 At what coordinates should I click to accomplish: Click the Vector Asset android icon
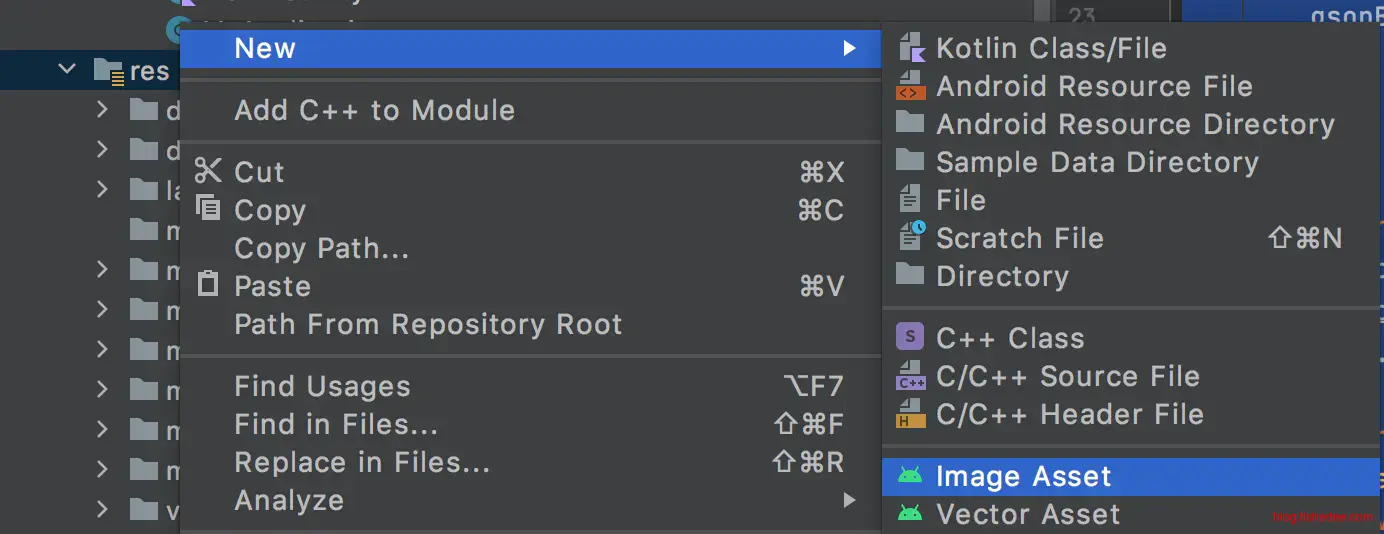point(910,514)
